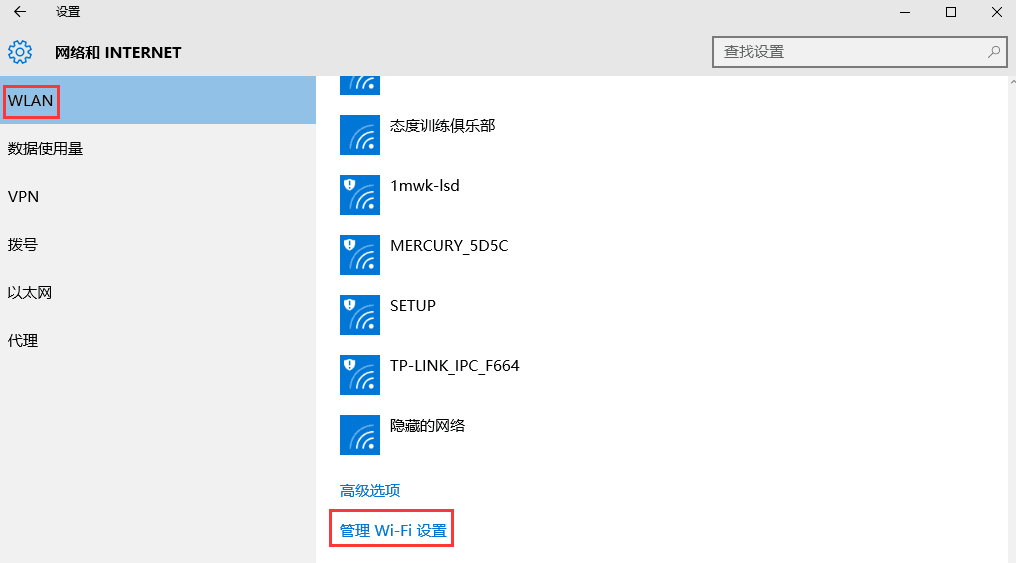
Task: Click the partially visible top Wi-Fi icon
Action: pyautogui.click(x=360, y=86)
